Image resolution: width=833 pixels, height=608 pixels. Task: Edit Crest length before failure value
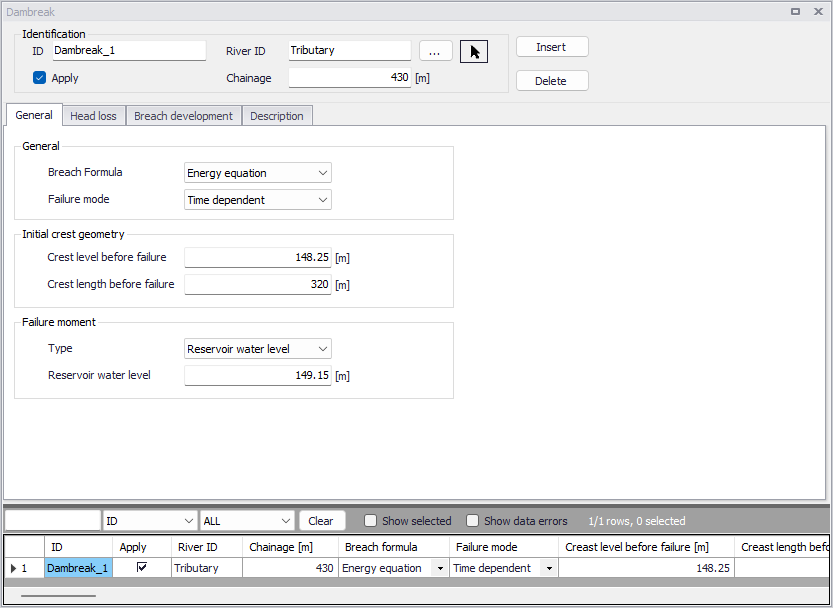pyautogui.click(x=258, y=284)
